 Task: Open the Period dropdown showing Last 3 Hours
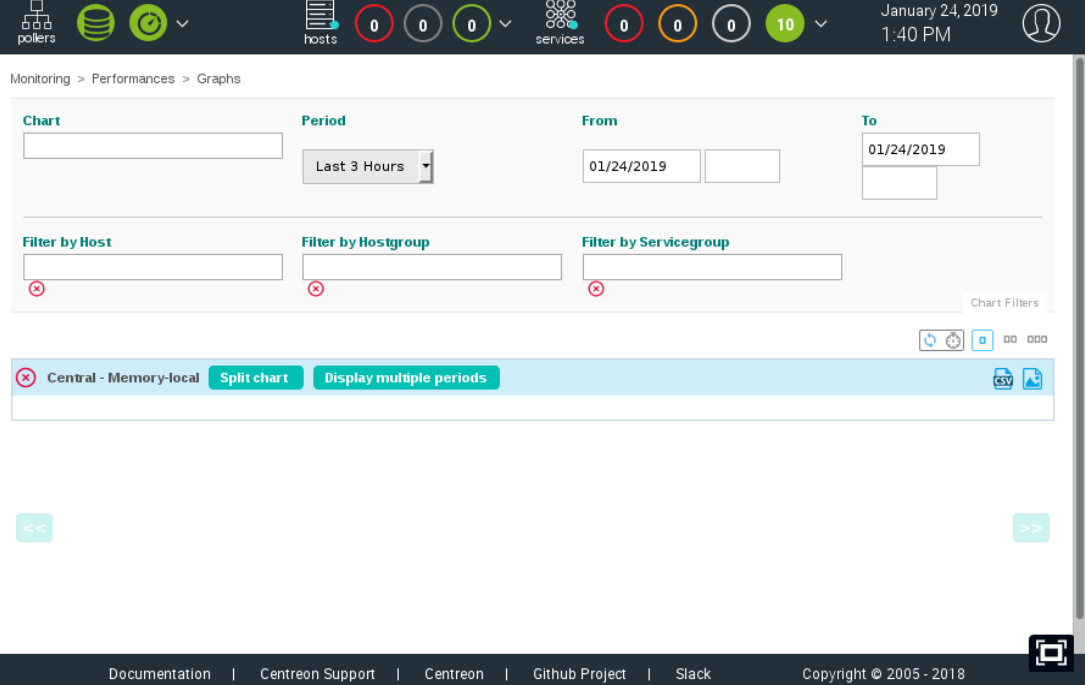tap(368, 166)
